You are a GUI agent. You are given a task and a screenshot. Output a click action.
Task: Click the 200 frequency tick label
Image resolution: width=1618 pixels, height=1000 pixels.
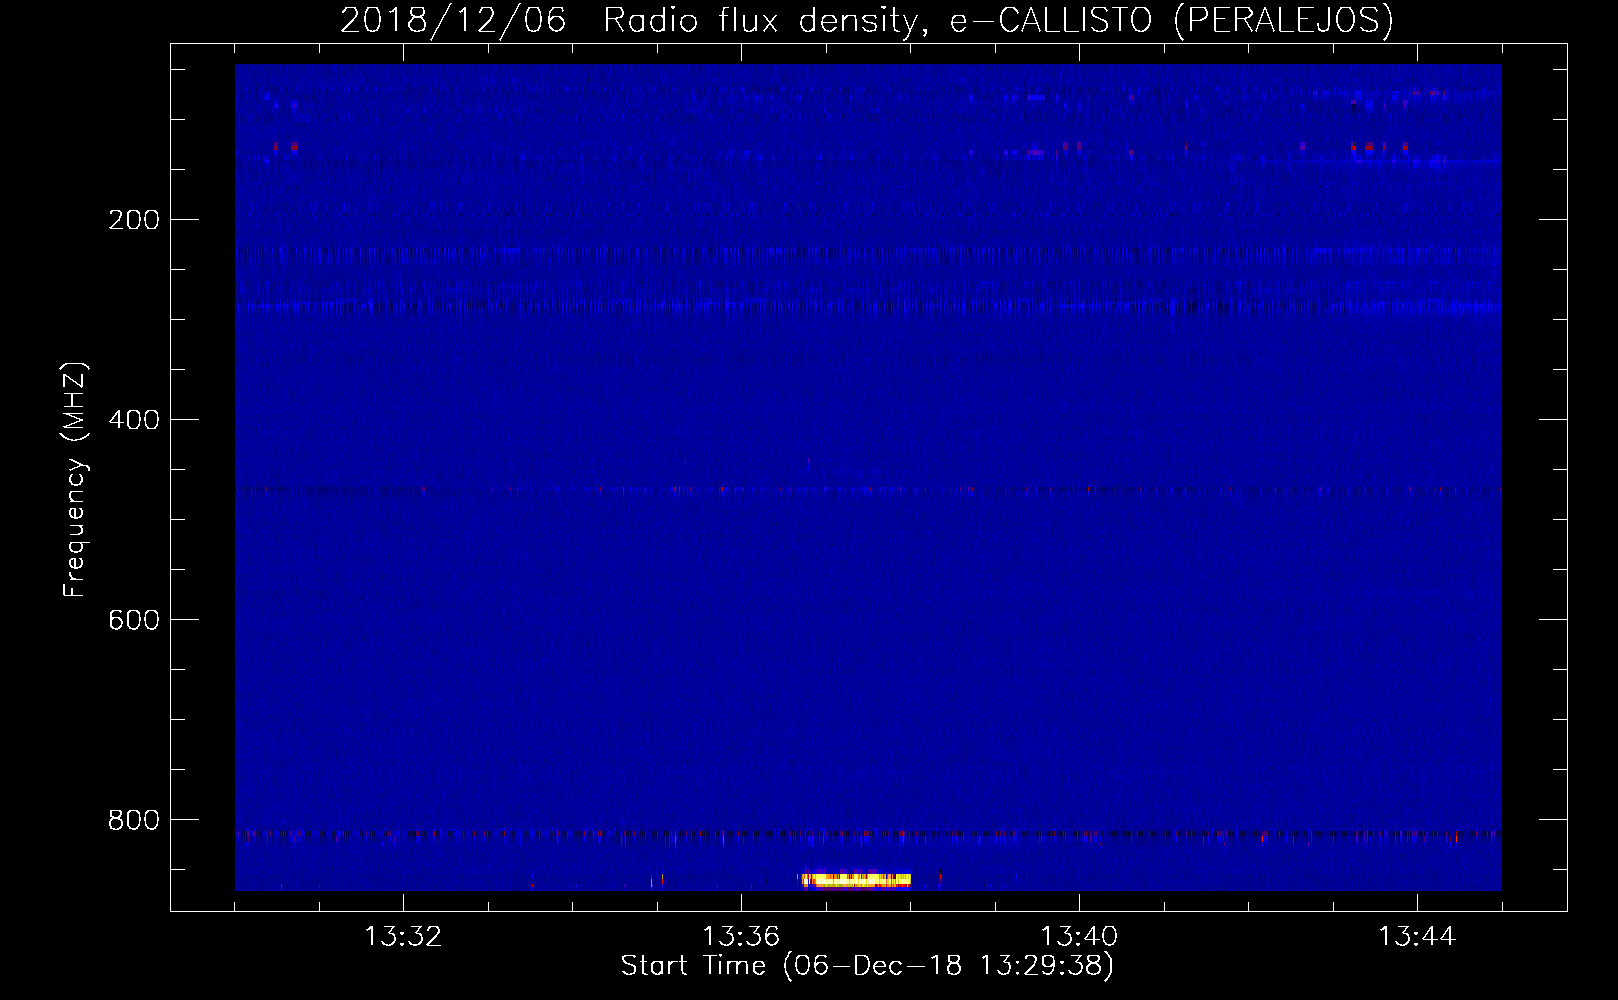[x=134, y=220]
